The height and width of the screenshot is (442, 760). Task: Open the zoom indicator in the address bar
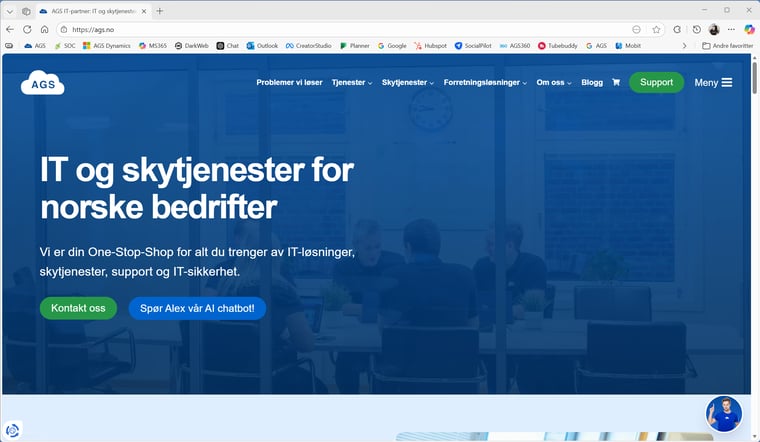click(636, 30)
